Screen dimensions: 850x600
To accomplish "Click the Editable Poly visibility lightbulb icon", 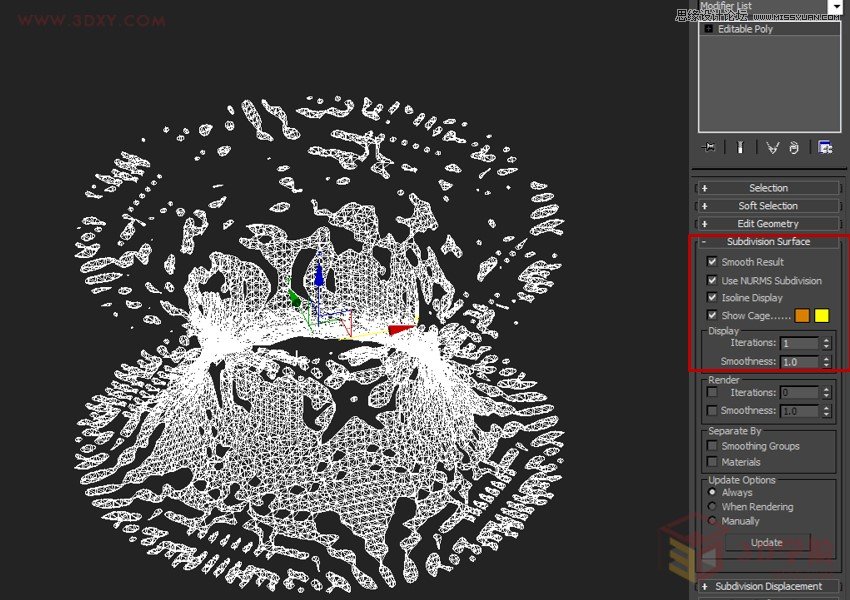I will point(708,29).
